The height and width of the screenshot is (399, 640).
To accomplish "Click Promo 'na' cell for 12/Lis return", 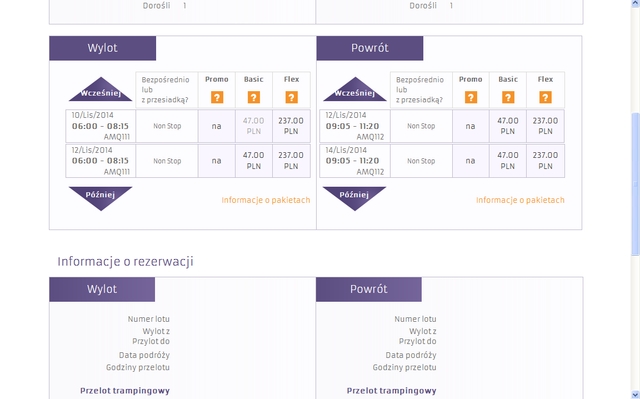I will (471, 126).
